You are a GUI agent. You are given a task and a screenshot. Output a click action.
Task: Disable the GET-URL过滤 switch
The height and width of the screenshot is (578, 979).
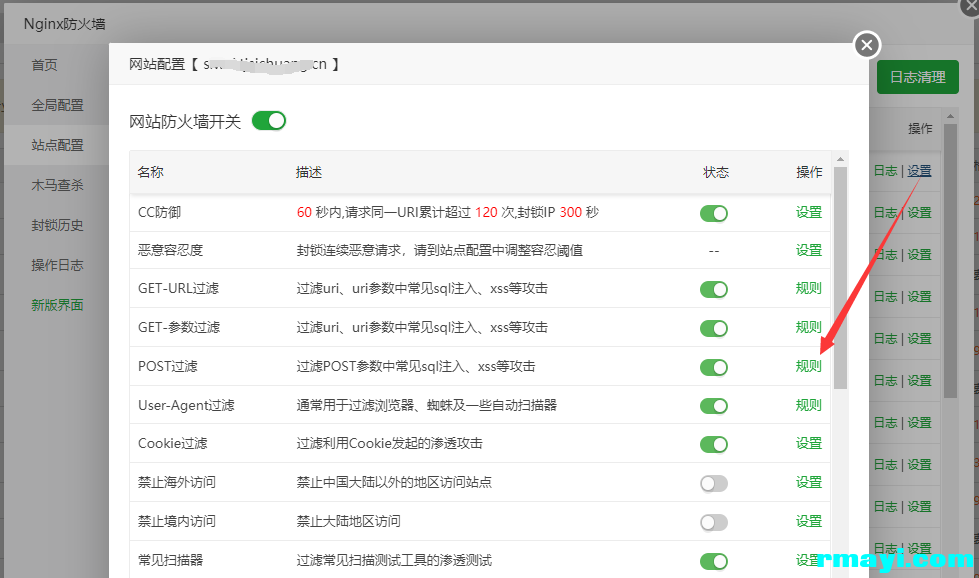pos(714,290)
